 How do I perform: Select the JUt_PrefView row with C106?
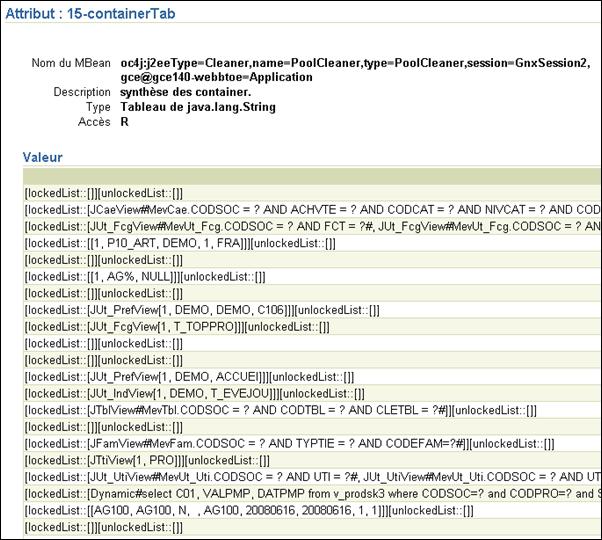[312, 310]
